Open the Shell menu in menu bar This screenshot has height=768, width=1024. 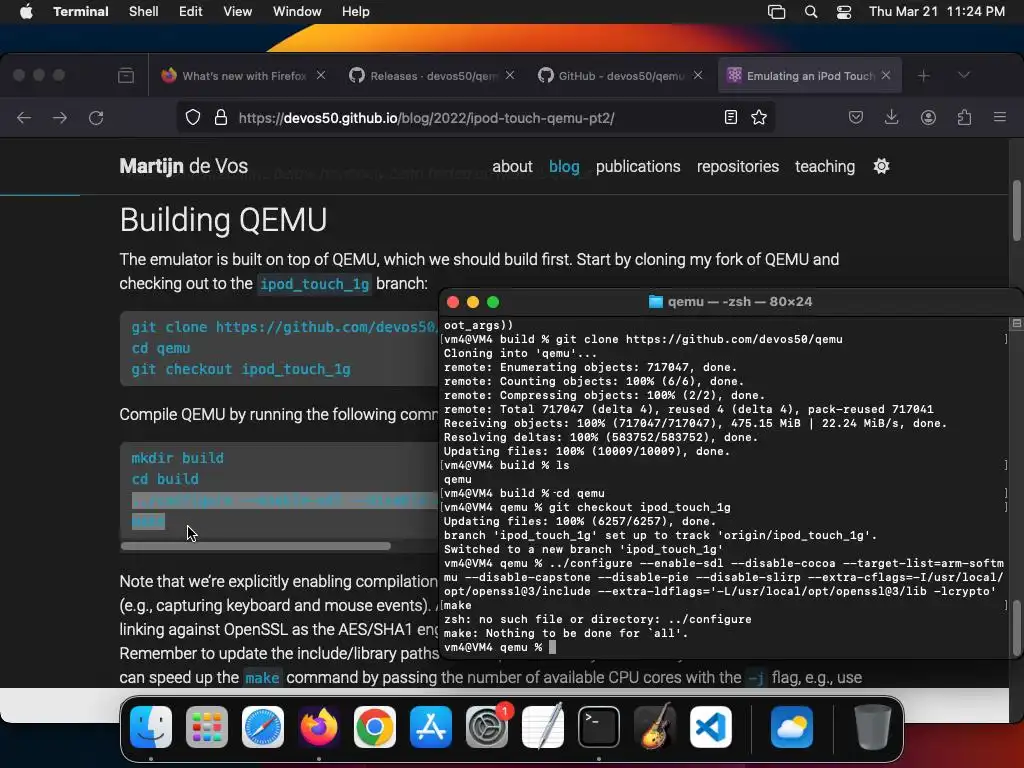pos(143,12)
